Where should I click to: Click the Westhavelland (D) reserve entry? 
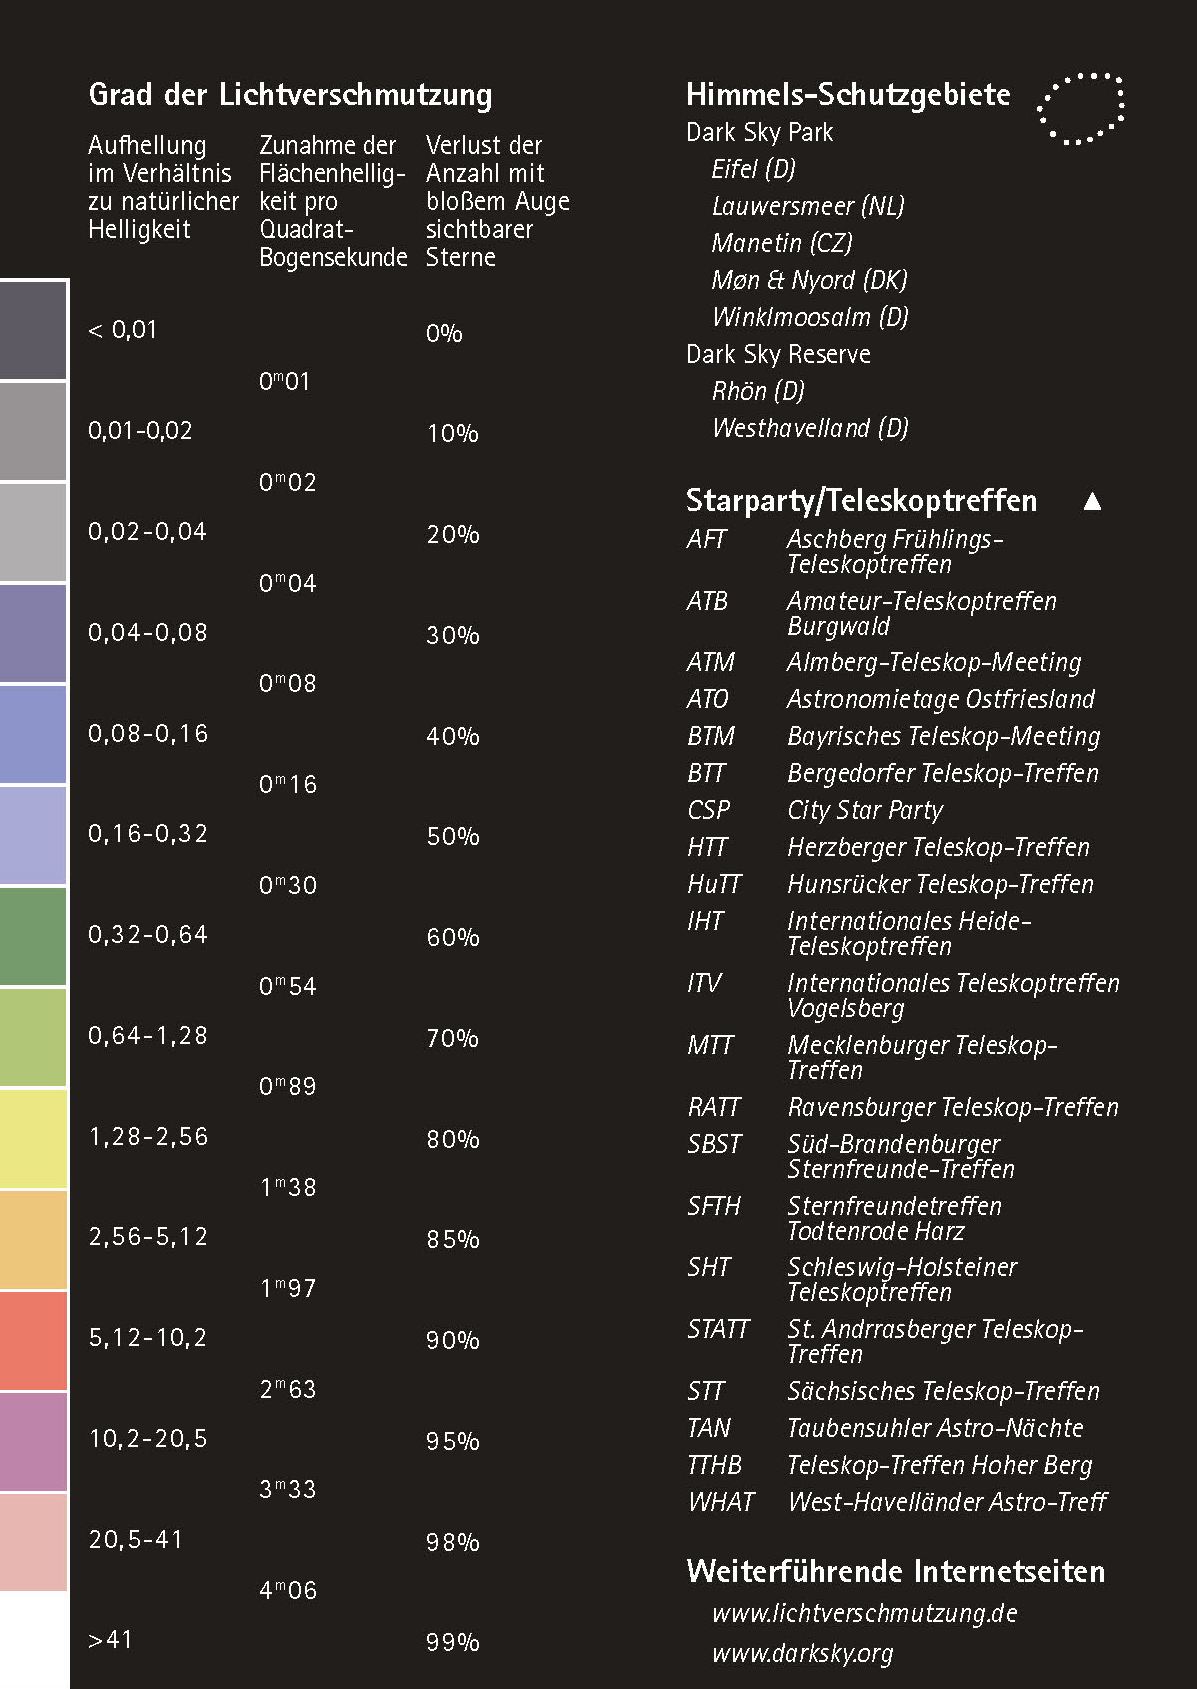(x=809, y=428)
